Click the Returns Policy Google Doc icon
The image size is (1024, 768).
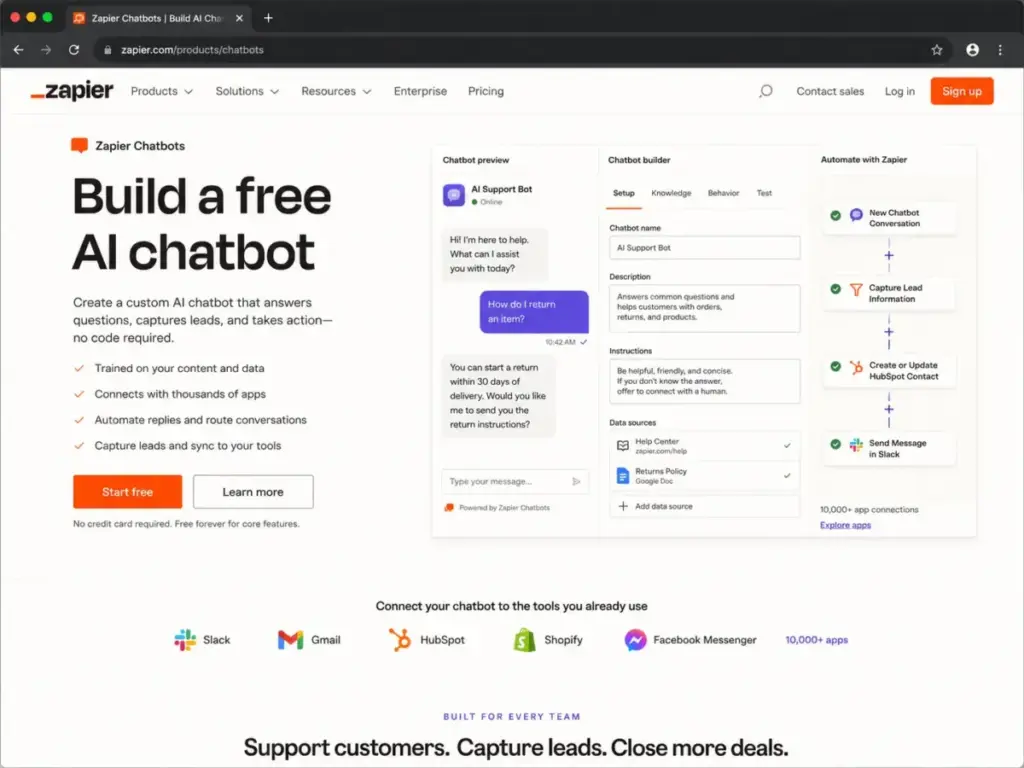point(622,475)
